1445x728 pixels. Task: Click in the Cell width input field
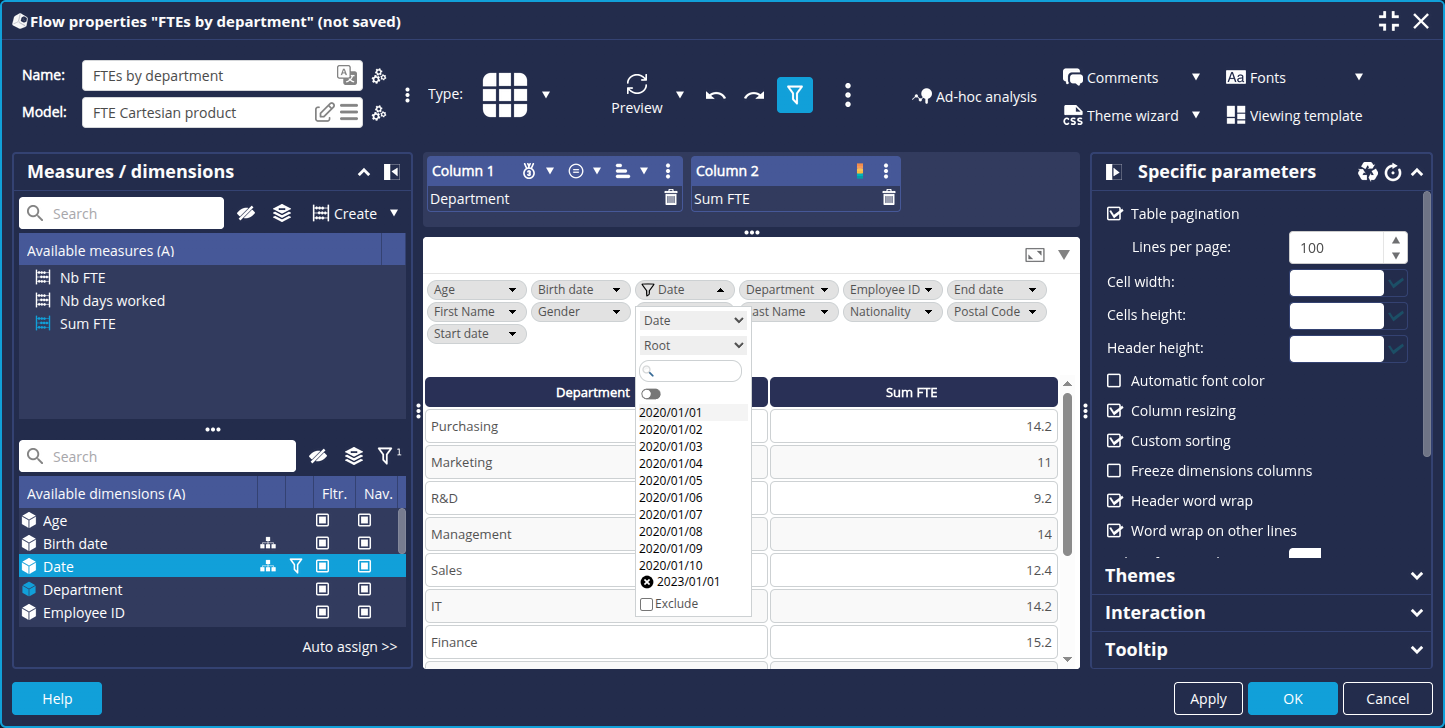pos(1336,283)
